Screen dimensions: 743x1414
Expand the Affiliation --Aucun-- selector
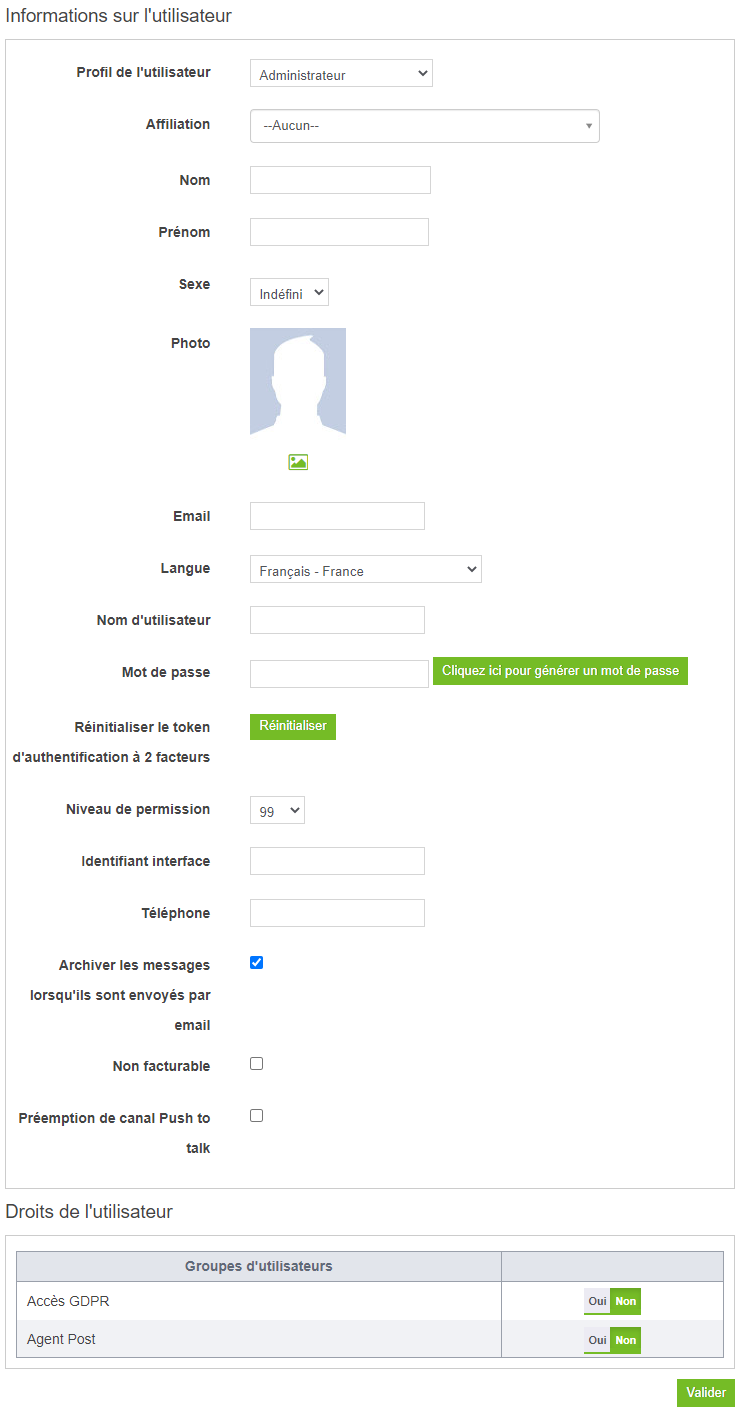pos(425,126)
